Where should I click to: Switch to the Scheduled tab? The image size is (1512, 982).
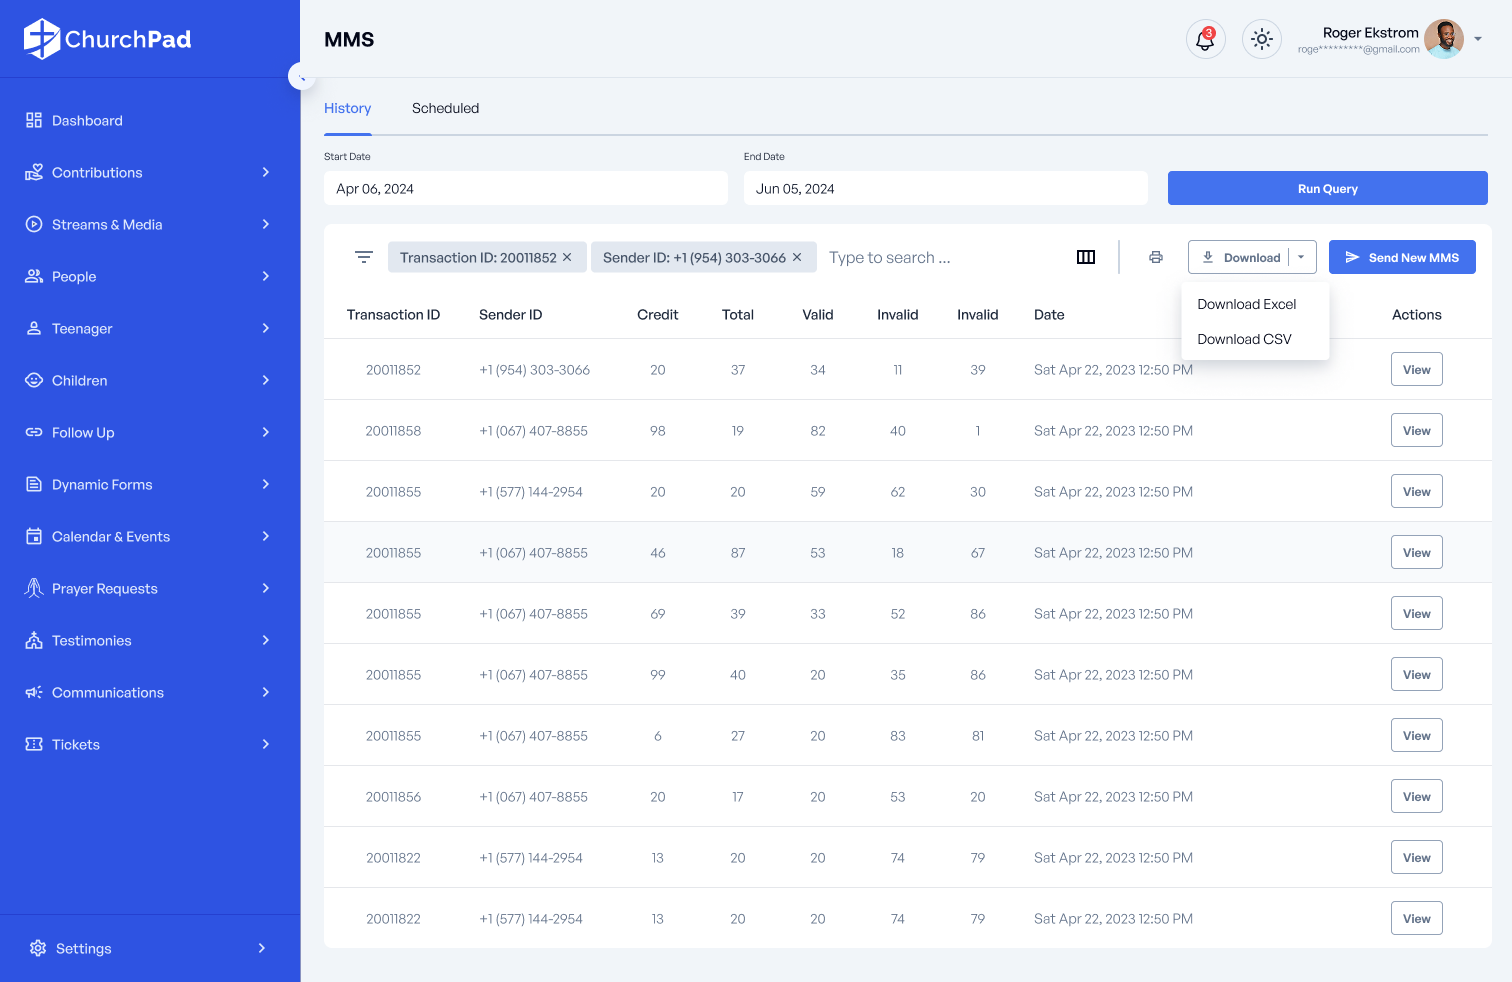pyautogui.click(x=445, y=109)
